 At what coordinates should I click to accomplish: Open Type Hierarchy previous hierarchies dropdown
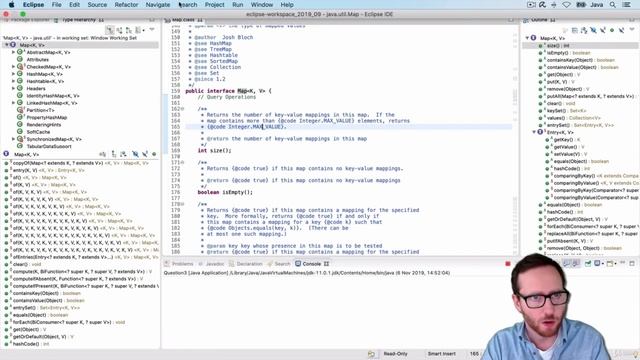point(143,30)
